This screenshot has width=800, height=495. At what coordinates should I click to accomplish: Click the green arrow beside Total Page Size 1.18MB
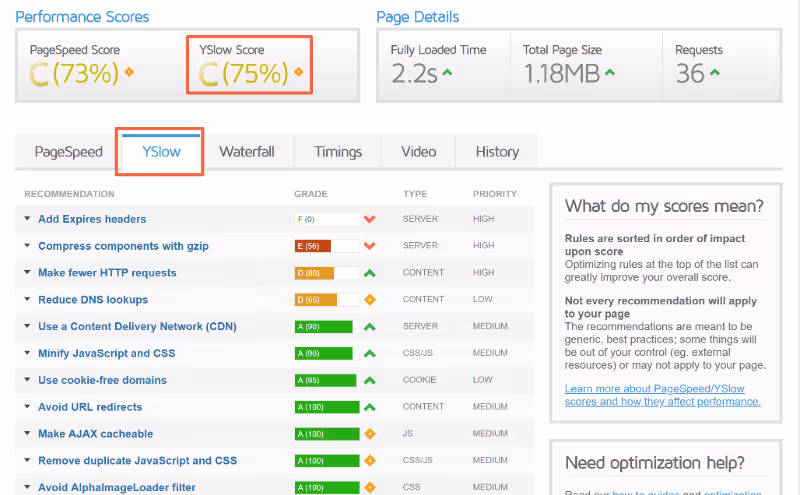coord(610,72)
